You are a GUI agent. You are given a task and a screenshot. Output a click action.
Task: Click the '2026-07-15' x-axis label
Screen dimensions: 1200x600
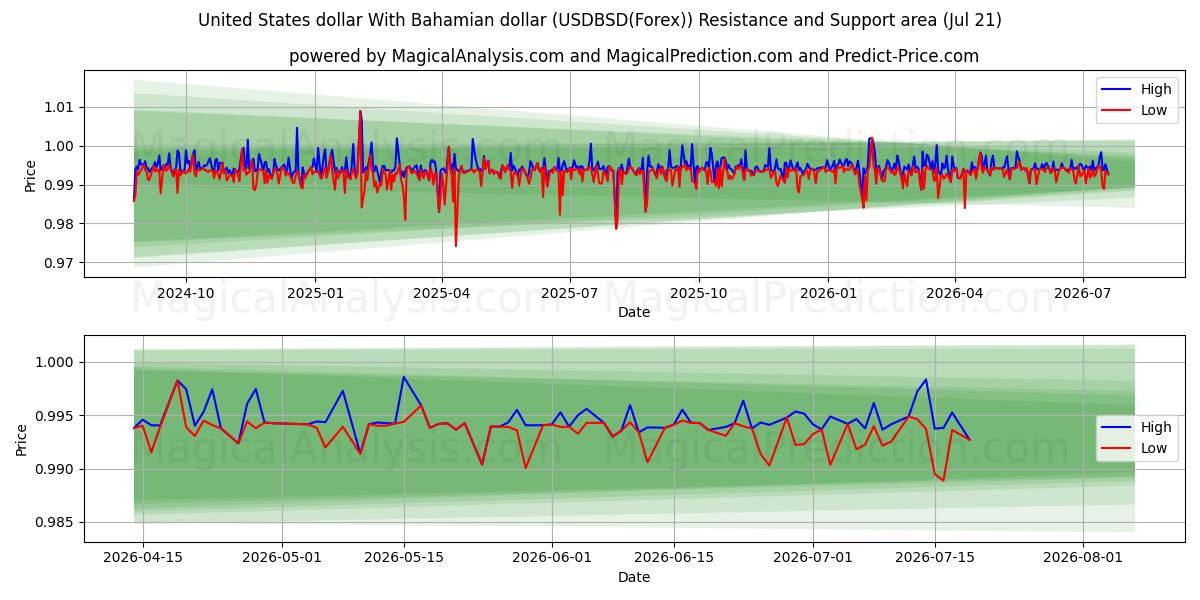pos(936,559)
